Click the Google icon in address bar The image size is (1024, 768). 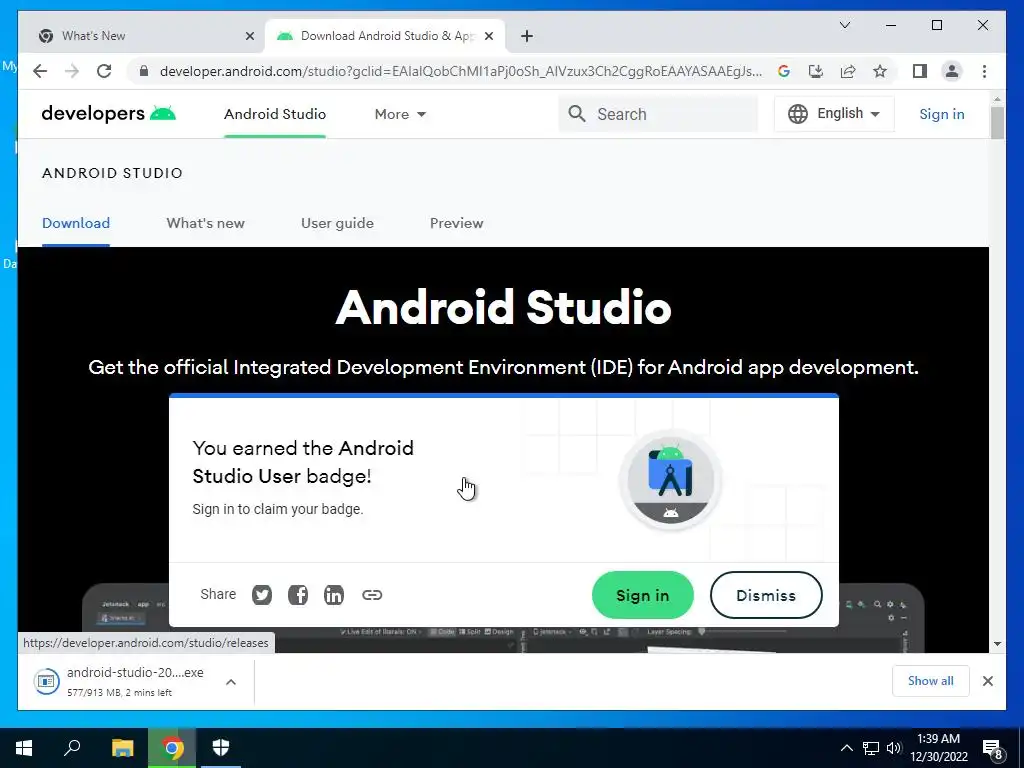pos(784,71)
